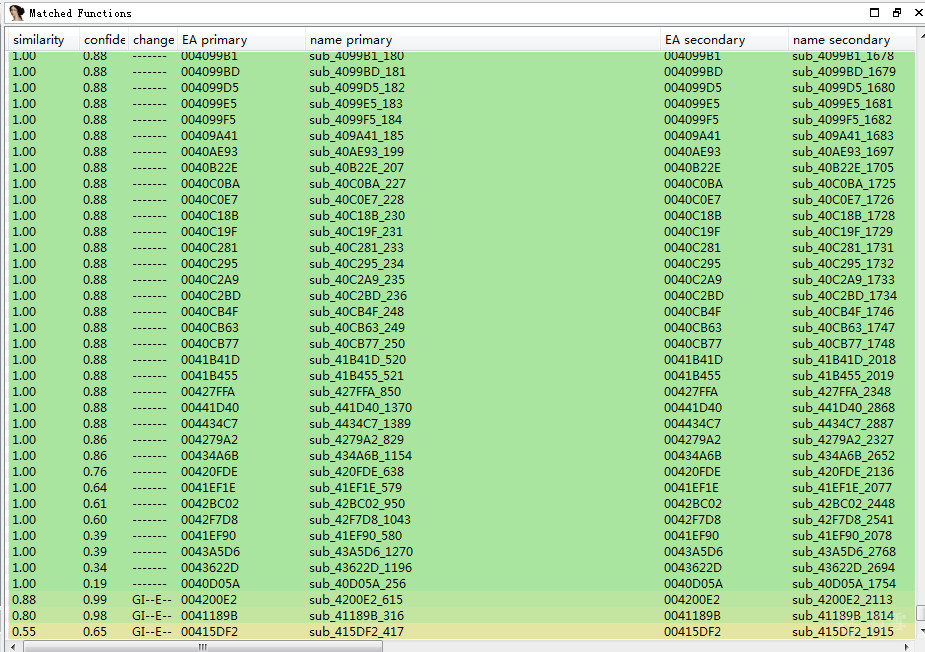The width and height of the screenshot is (925, 652).
Task: Select row sub_4099F5_184
Action: tap(461, 120)
